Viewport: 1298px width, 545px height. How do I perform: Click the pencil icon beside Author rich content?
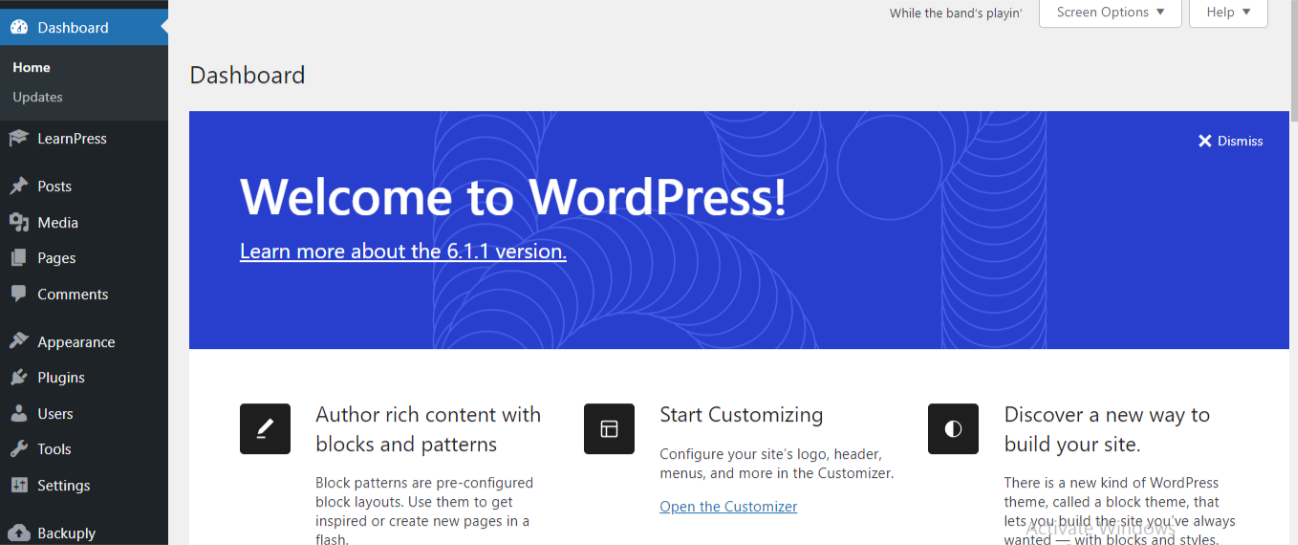point(265,429)
